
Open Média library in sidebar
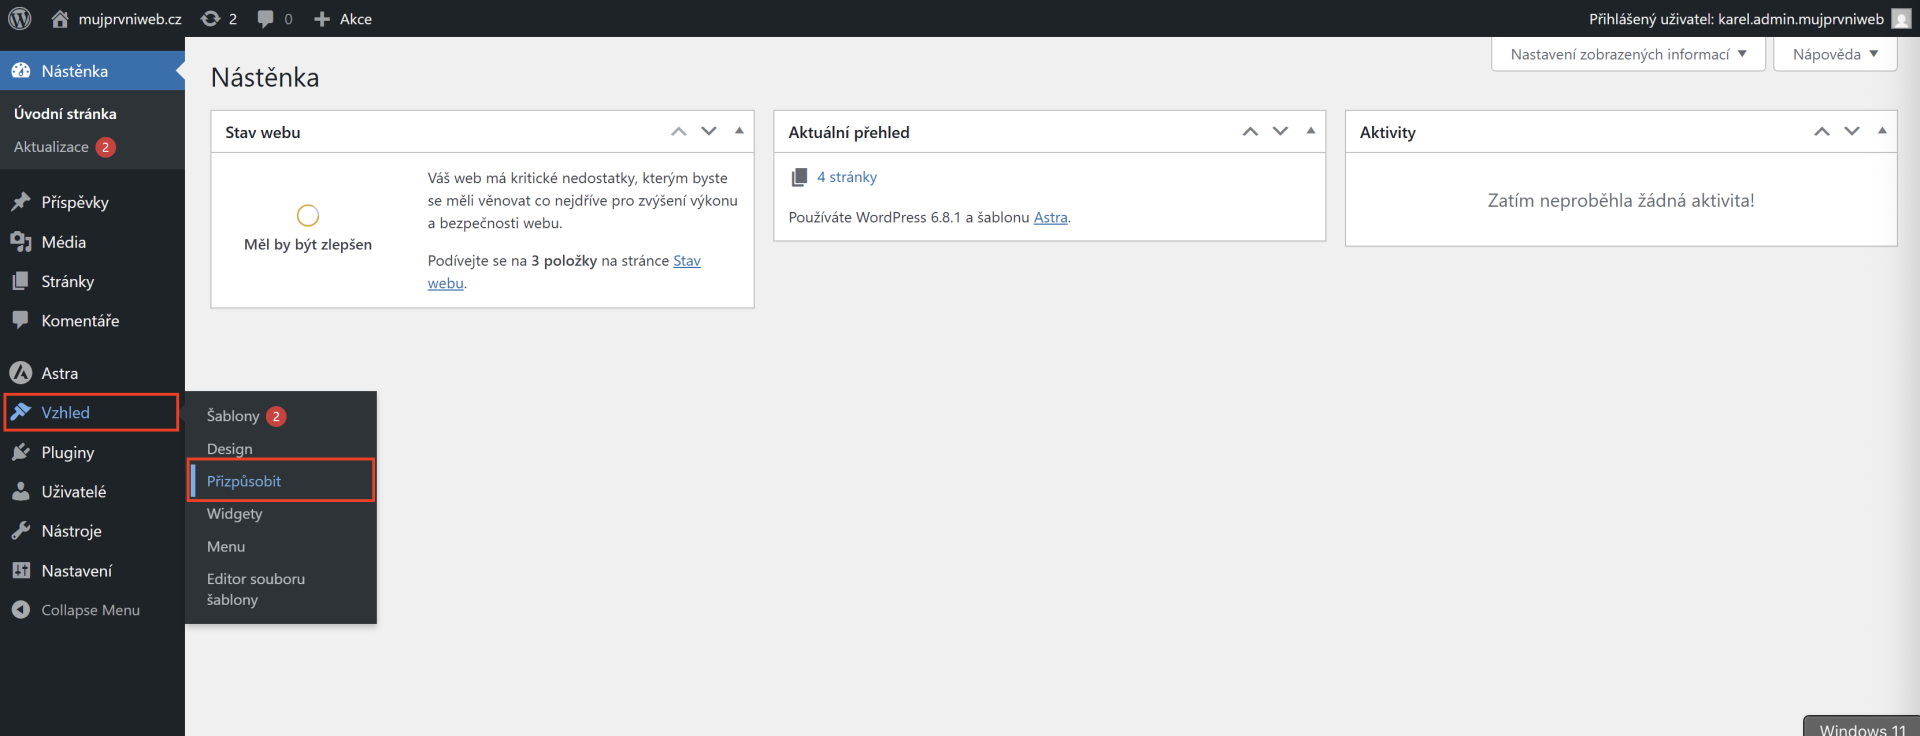pos(63,242)
